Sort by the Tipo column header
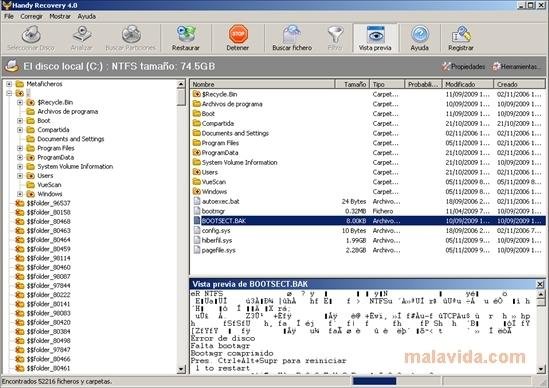The width and height of the screenshot is (549, 388). (387, 84)
